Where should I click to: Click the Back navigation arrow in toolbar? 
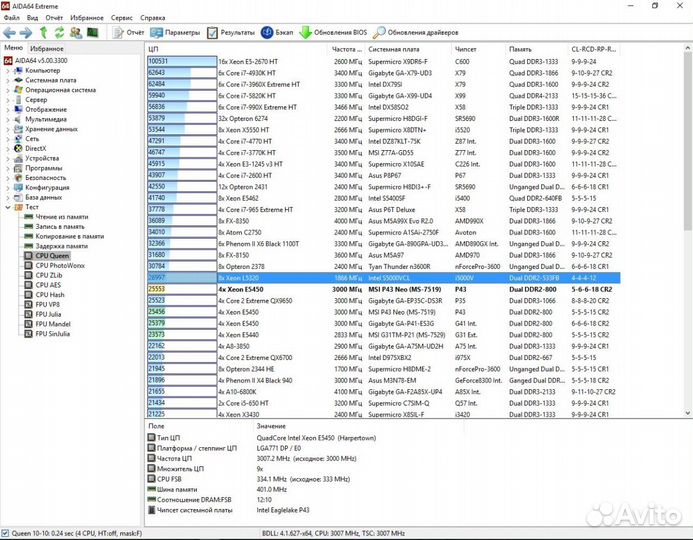pyautogui.click(x=9, y=32)
